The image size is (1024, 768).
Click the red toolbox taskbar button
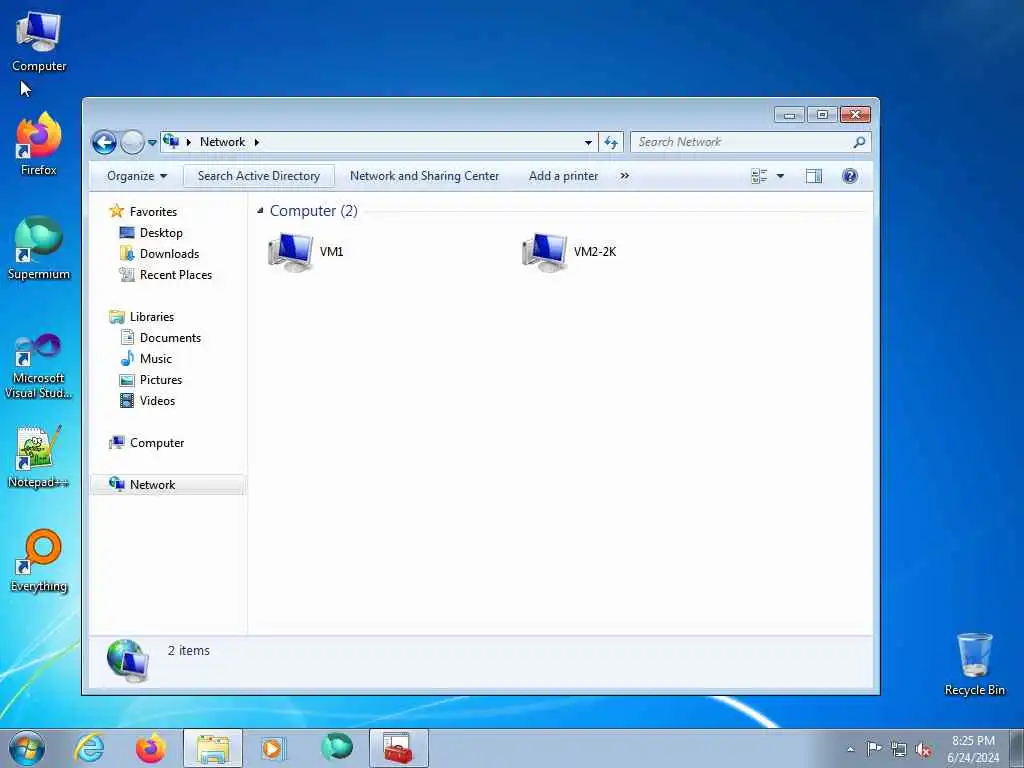coord(398,748)
